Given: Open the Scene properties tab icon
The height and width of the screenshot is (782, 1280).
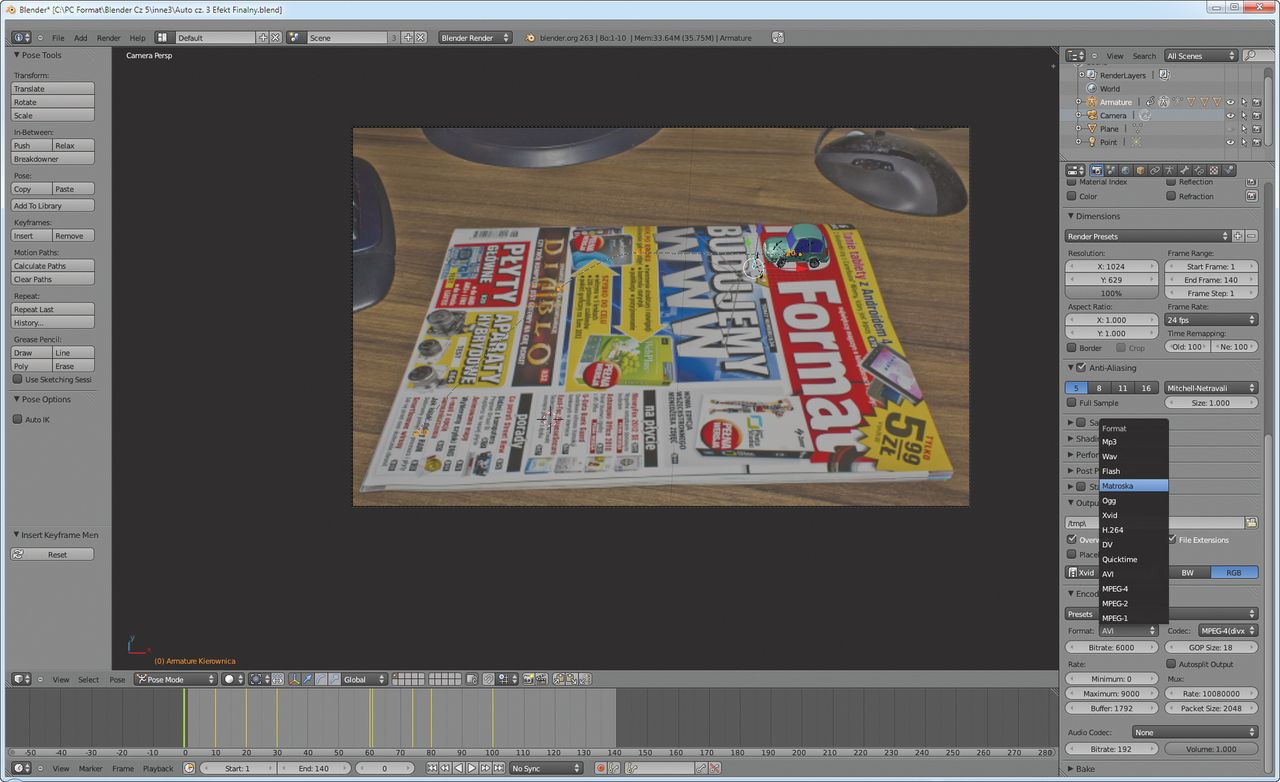Looking at the screenshot, I should click(1111, 170).
